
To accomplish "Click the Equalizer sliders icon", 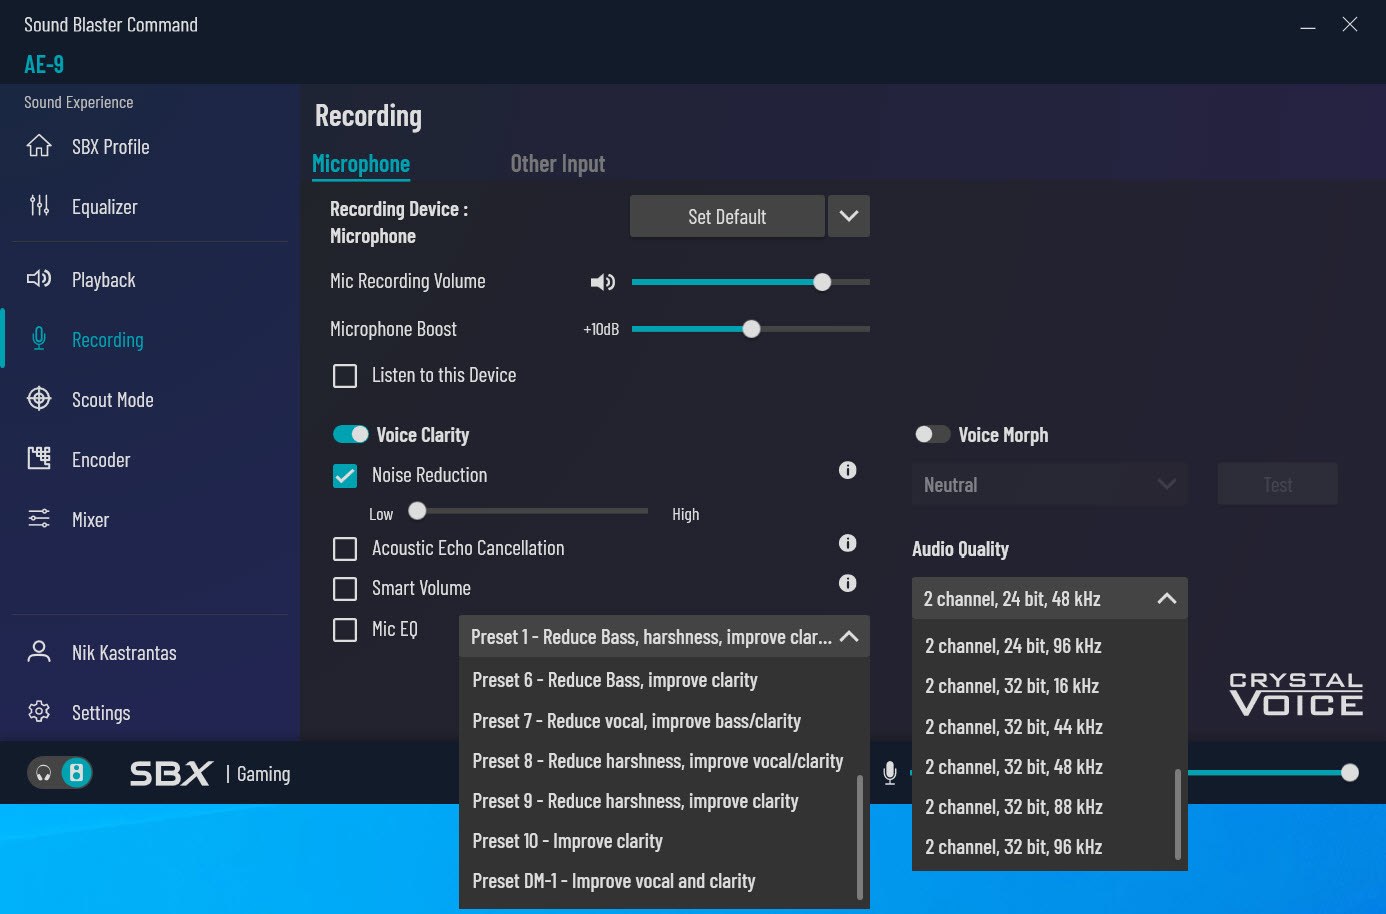I will coord(39,206).
